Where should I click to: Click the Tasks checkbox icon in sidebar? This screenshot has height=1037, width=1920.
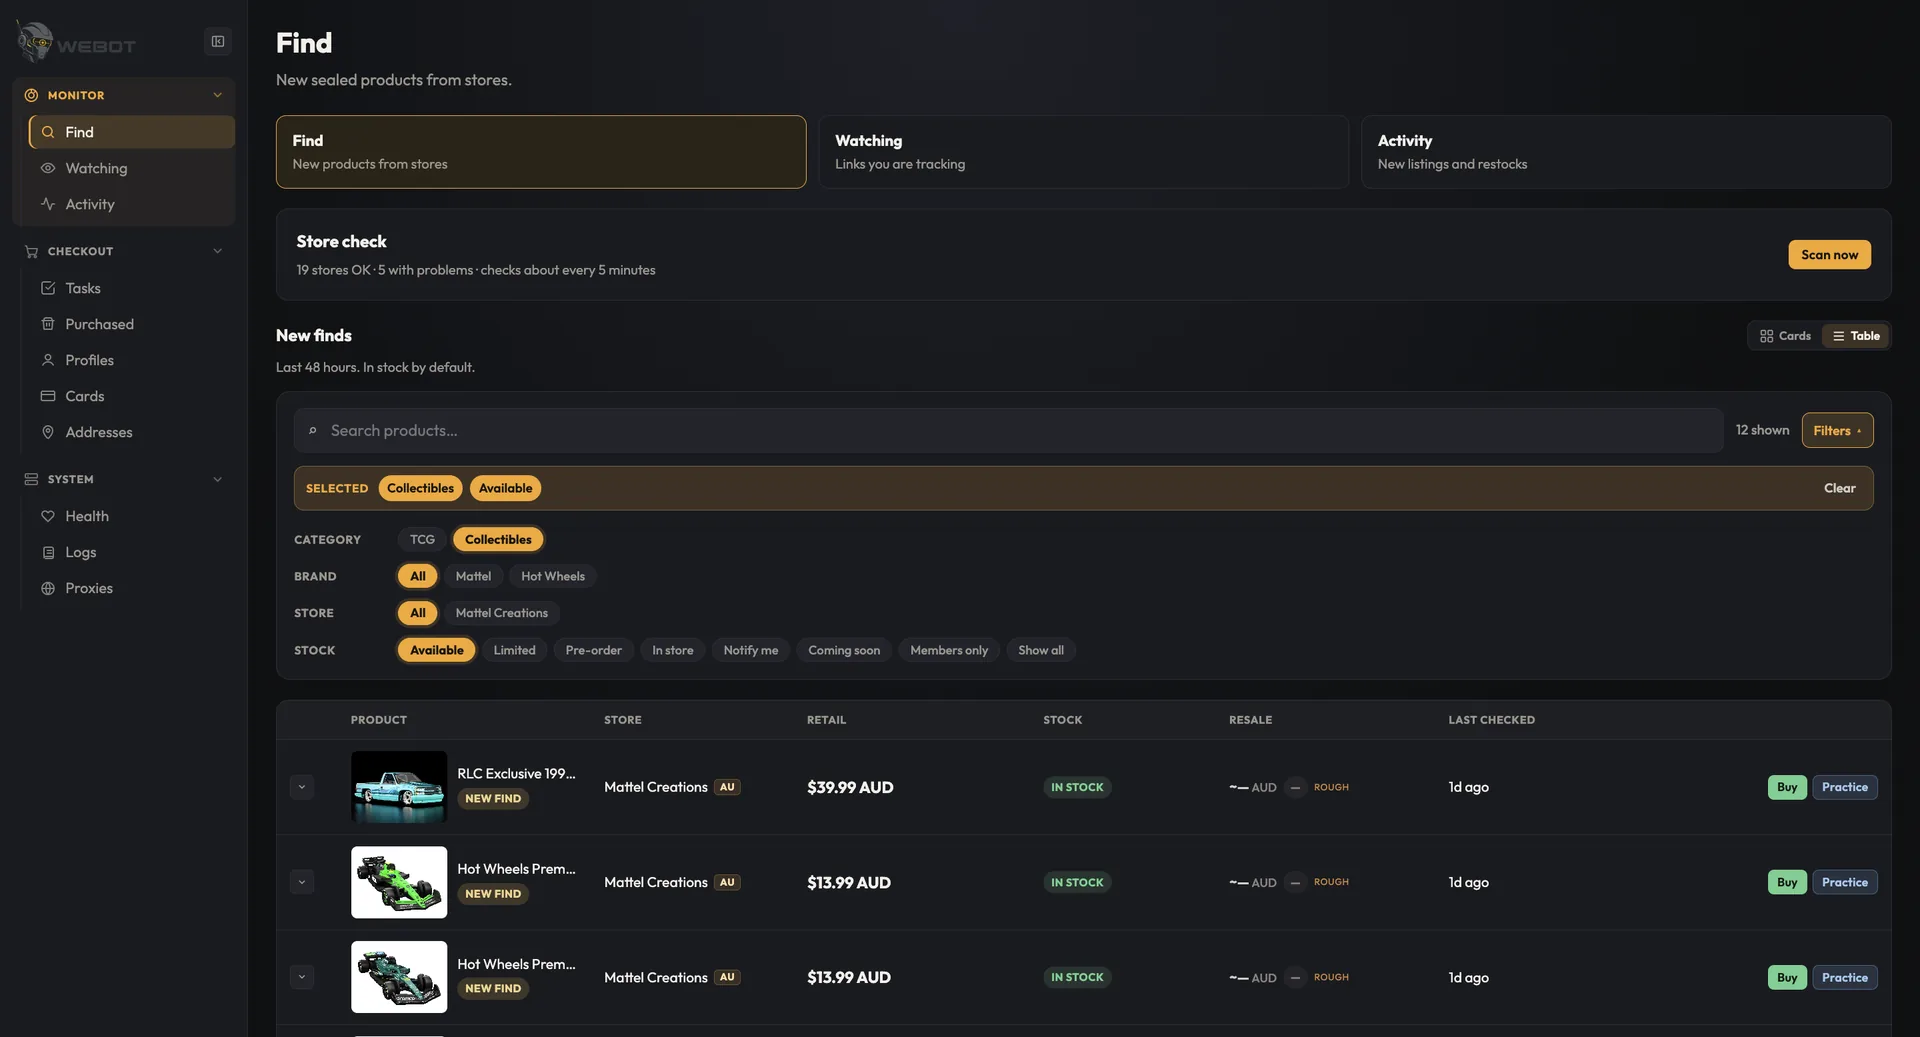pyautogui.click(x=48, y=288)
